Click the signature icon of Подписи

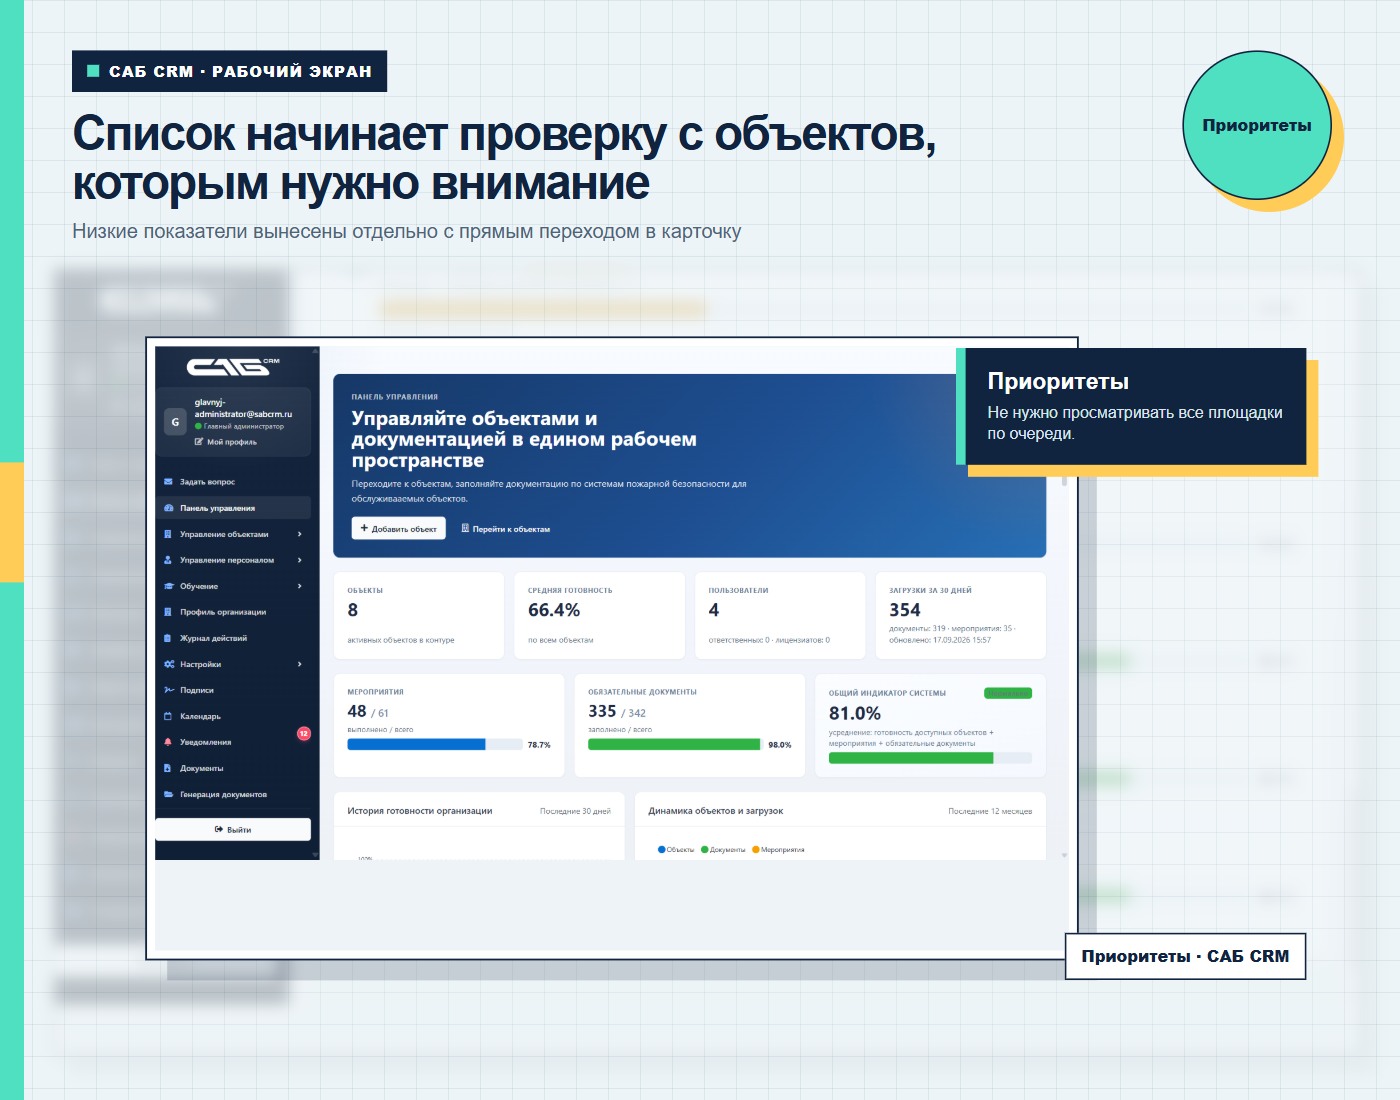tap(169, 690)
